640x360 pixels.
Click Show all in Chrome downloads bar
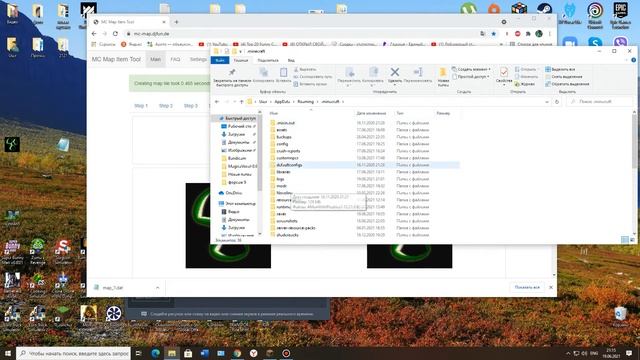click(x=527, y=288)
